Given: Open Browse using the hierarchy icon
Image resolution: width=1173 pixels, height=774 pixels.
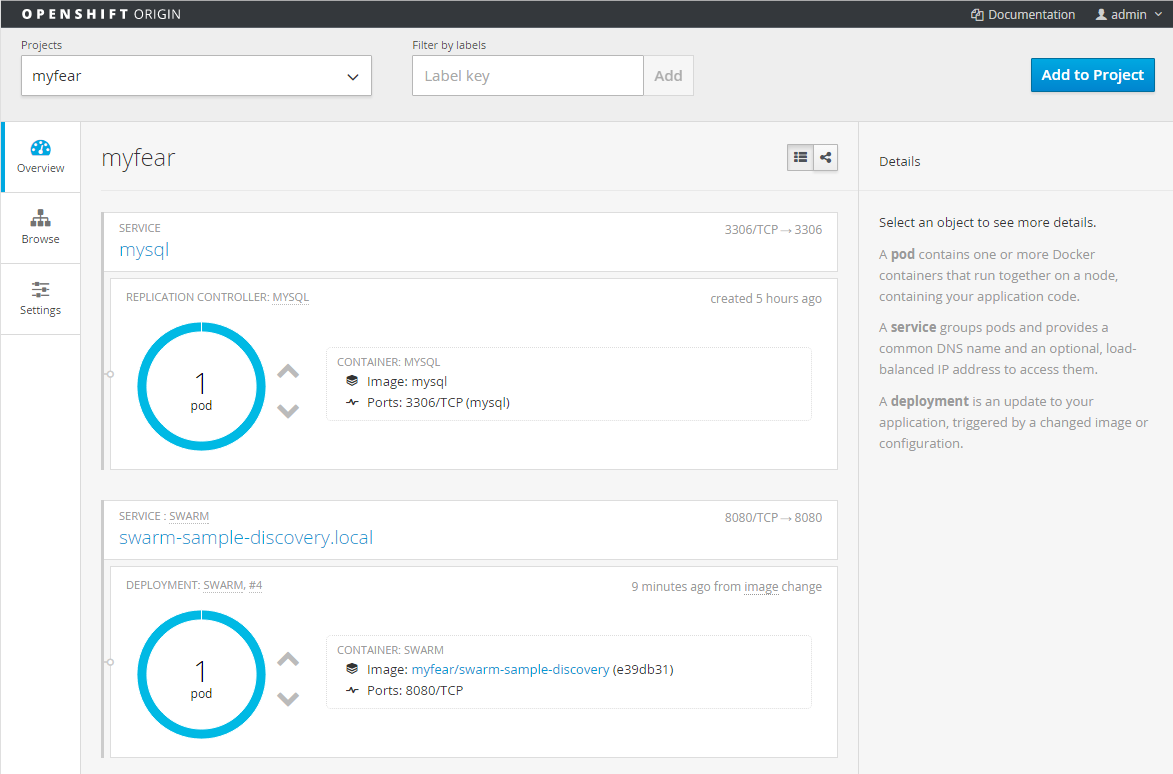Looking at the screenshot, I should 40,220.
